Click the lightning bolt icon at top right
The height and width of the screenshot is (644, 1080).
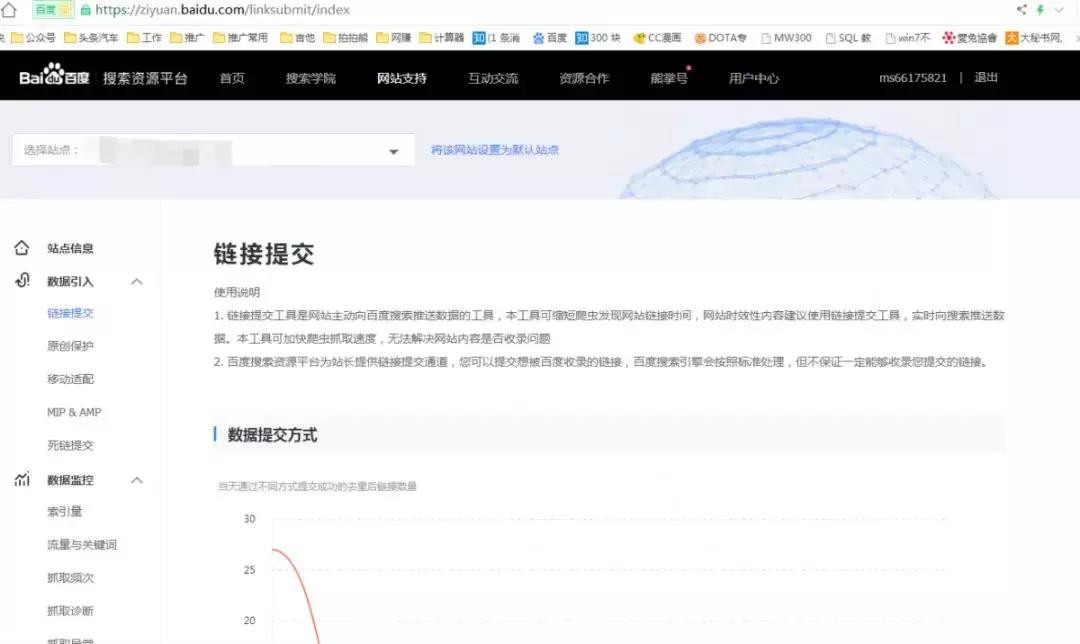1040,10
